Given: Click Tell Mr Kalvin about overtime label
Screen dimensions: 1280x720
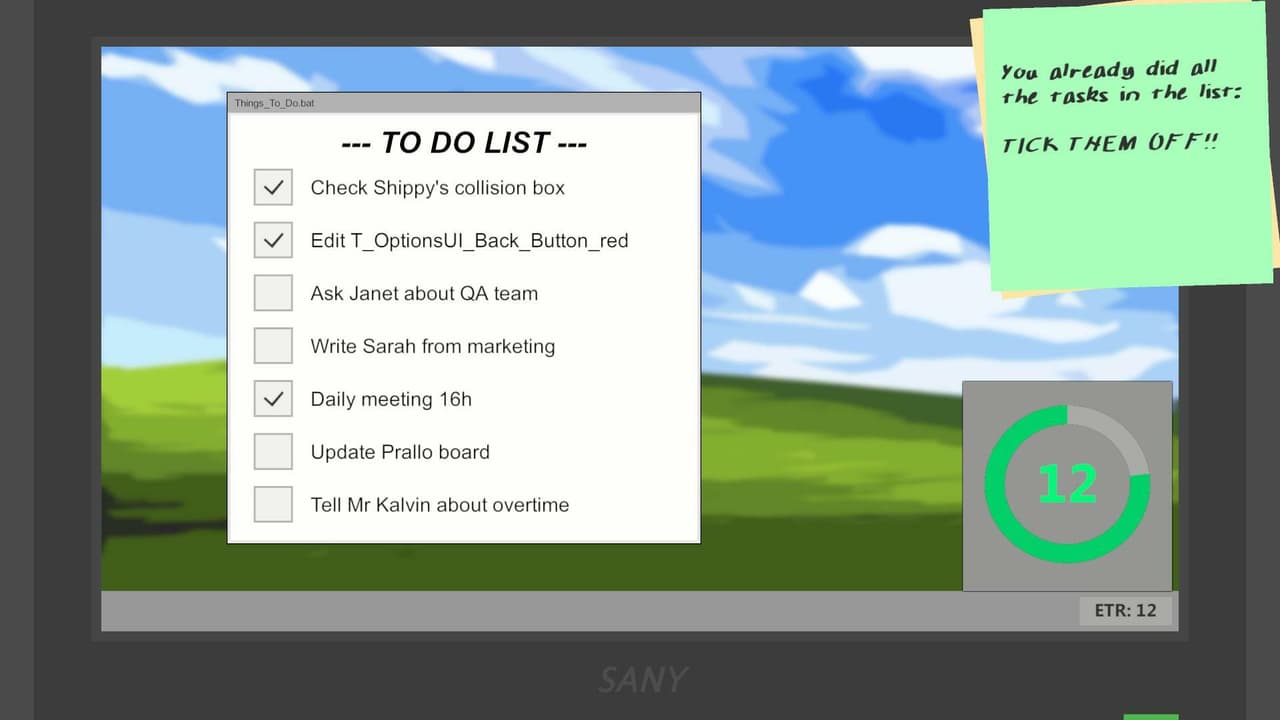Looking at the screenshot, I should (440, 505).
